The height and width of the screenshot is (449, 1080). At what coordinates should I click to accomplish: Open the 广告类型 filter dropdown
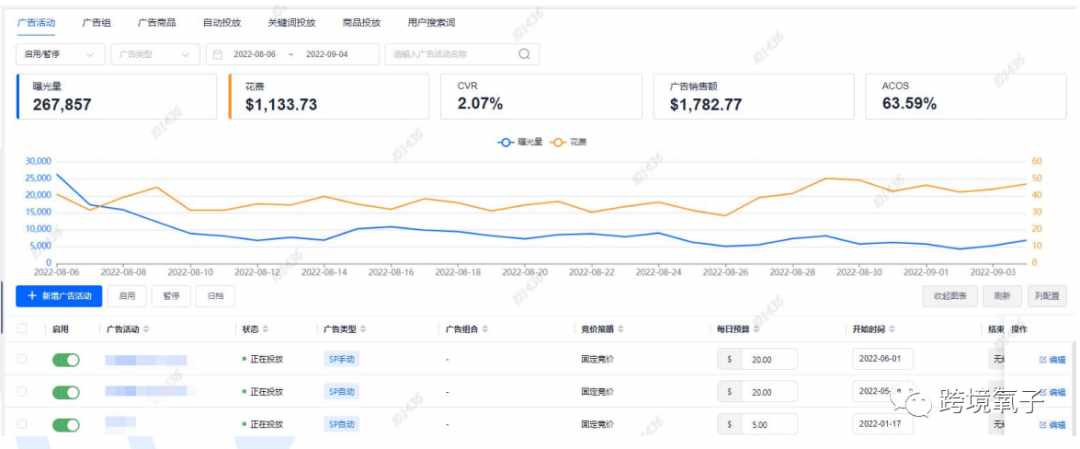(155, 54)
